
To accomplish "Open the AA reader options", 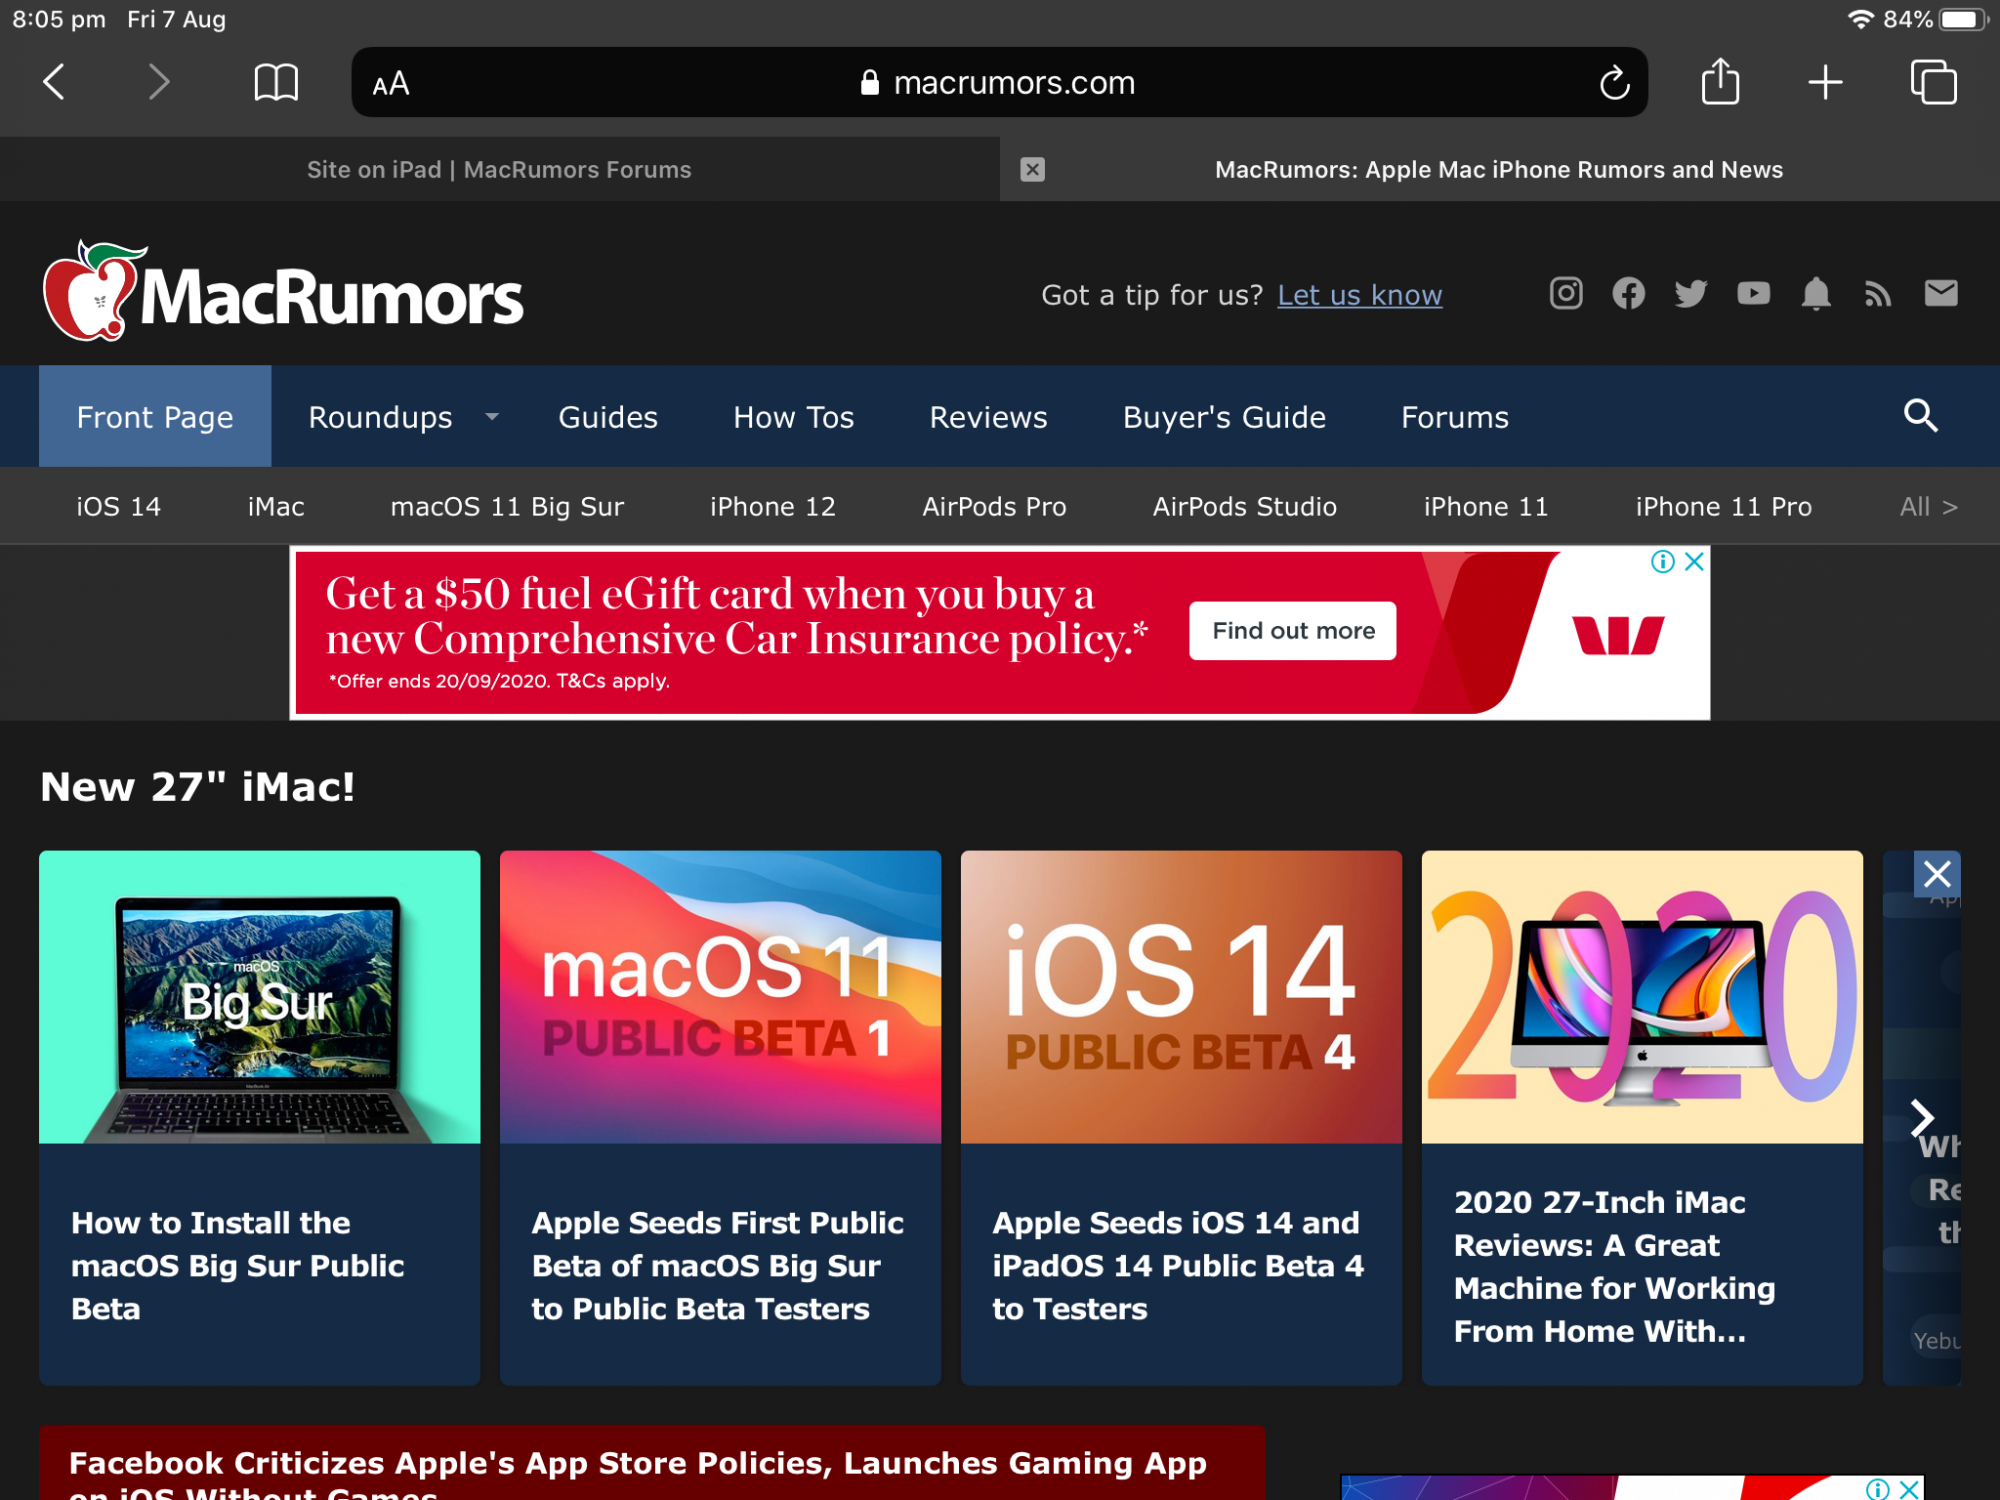I will tap(391, 84).
